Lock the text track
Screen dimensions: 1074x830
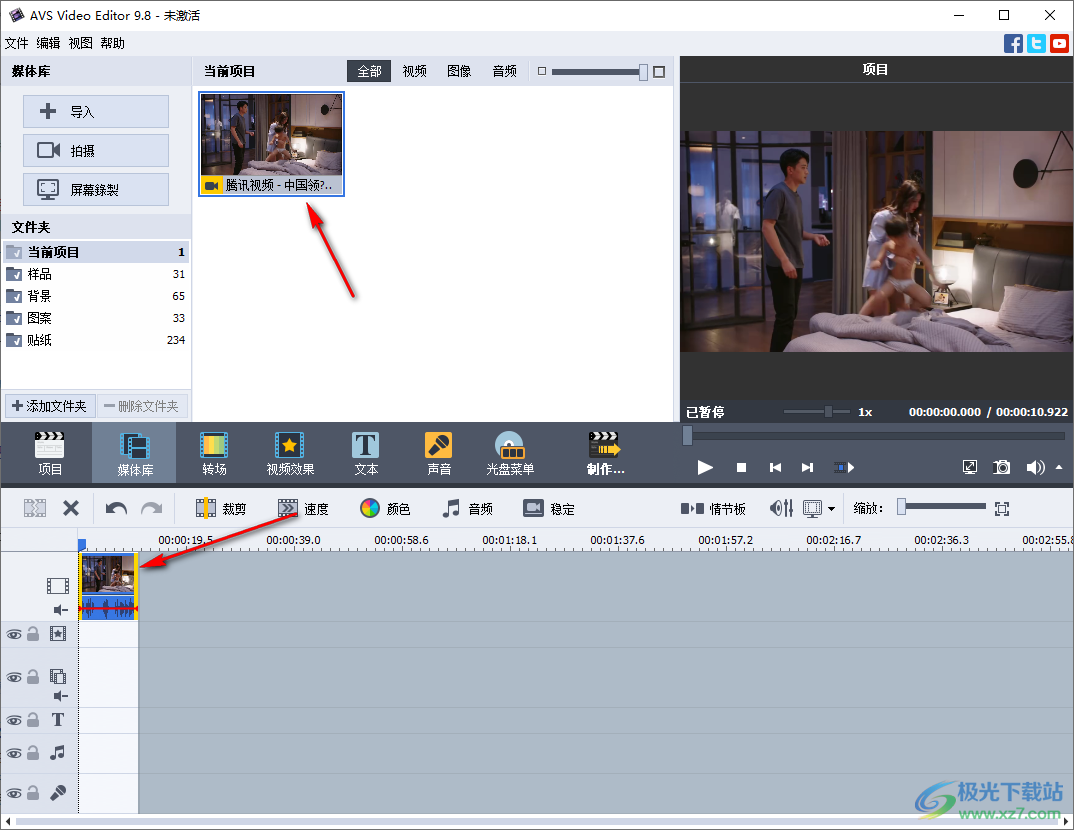[x=33, y=720]
